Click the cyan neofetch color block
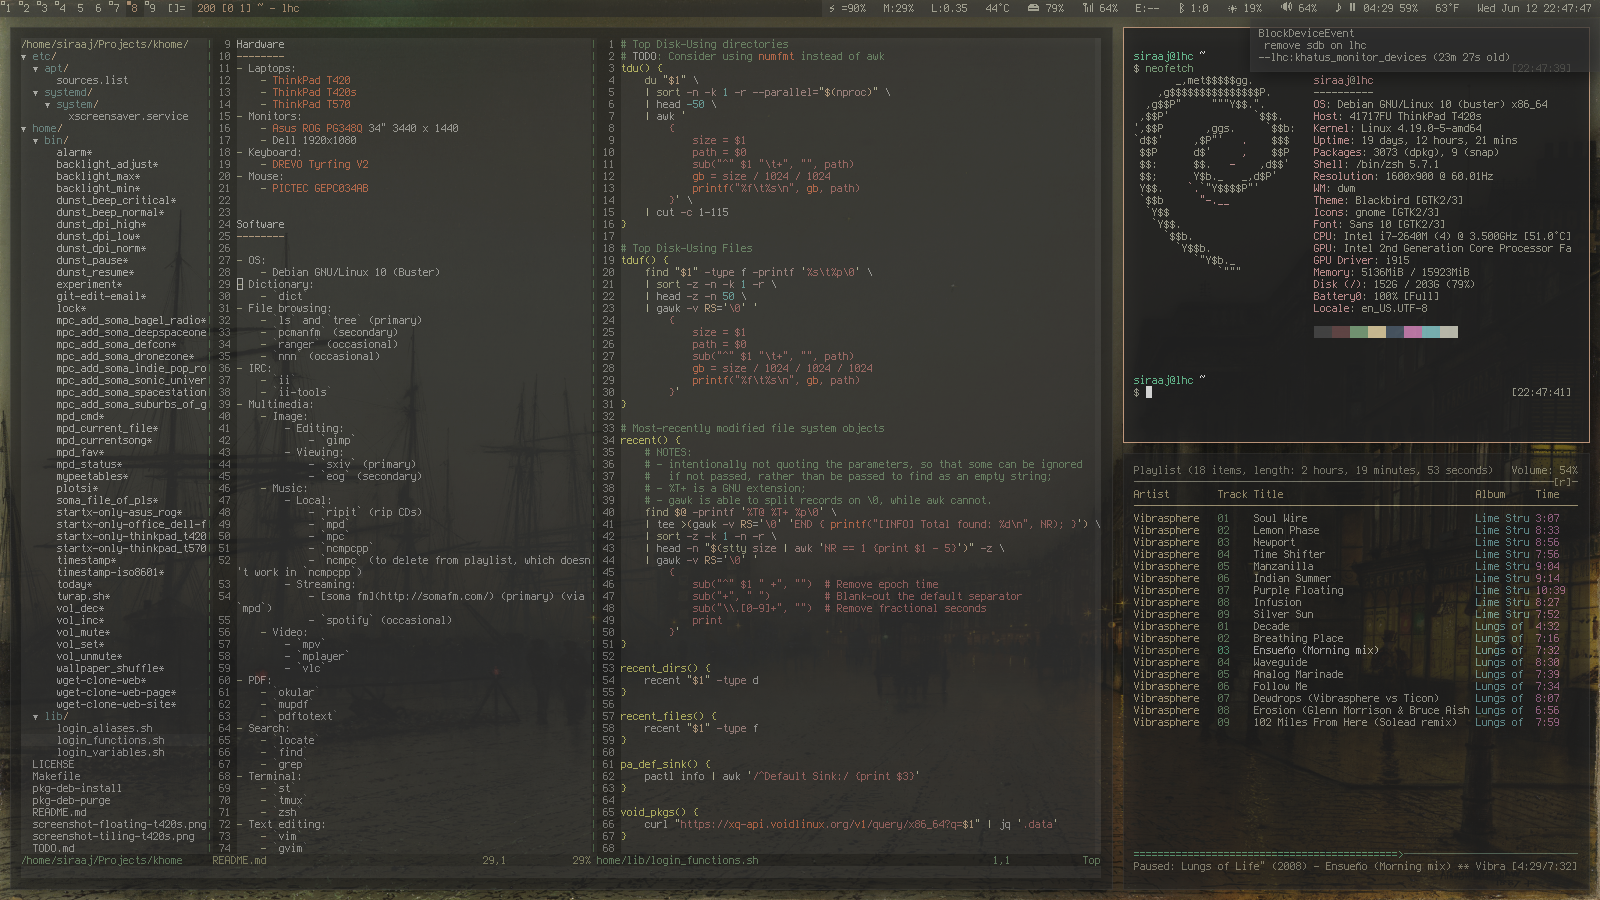 click(x=1430, y=332)
